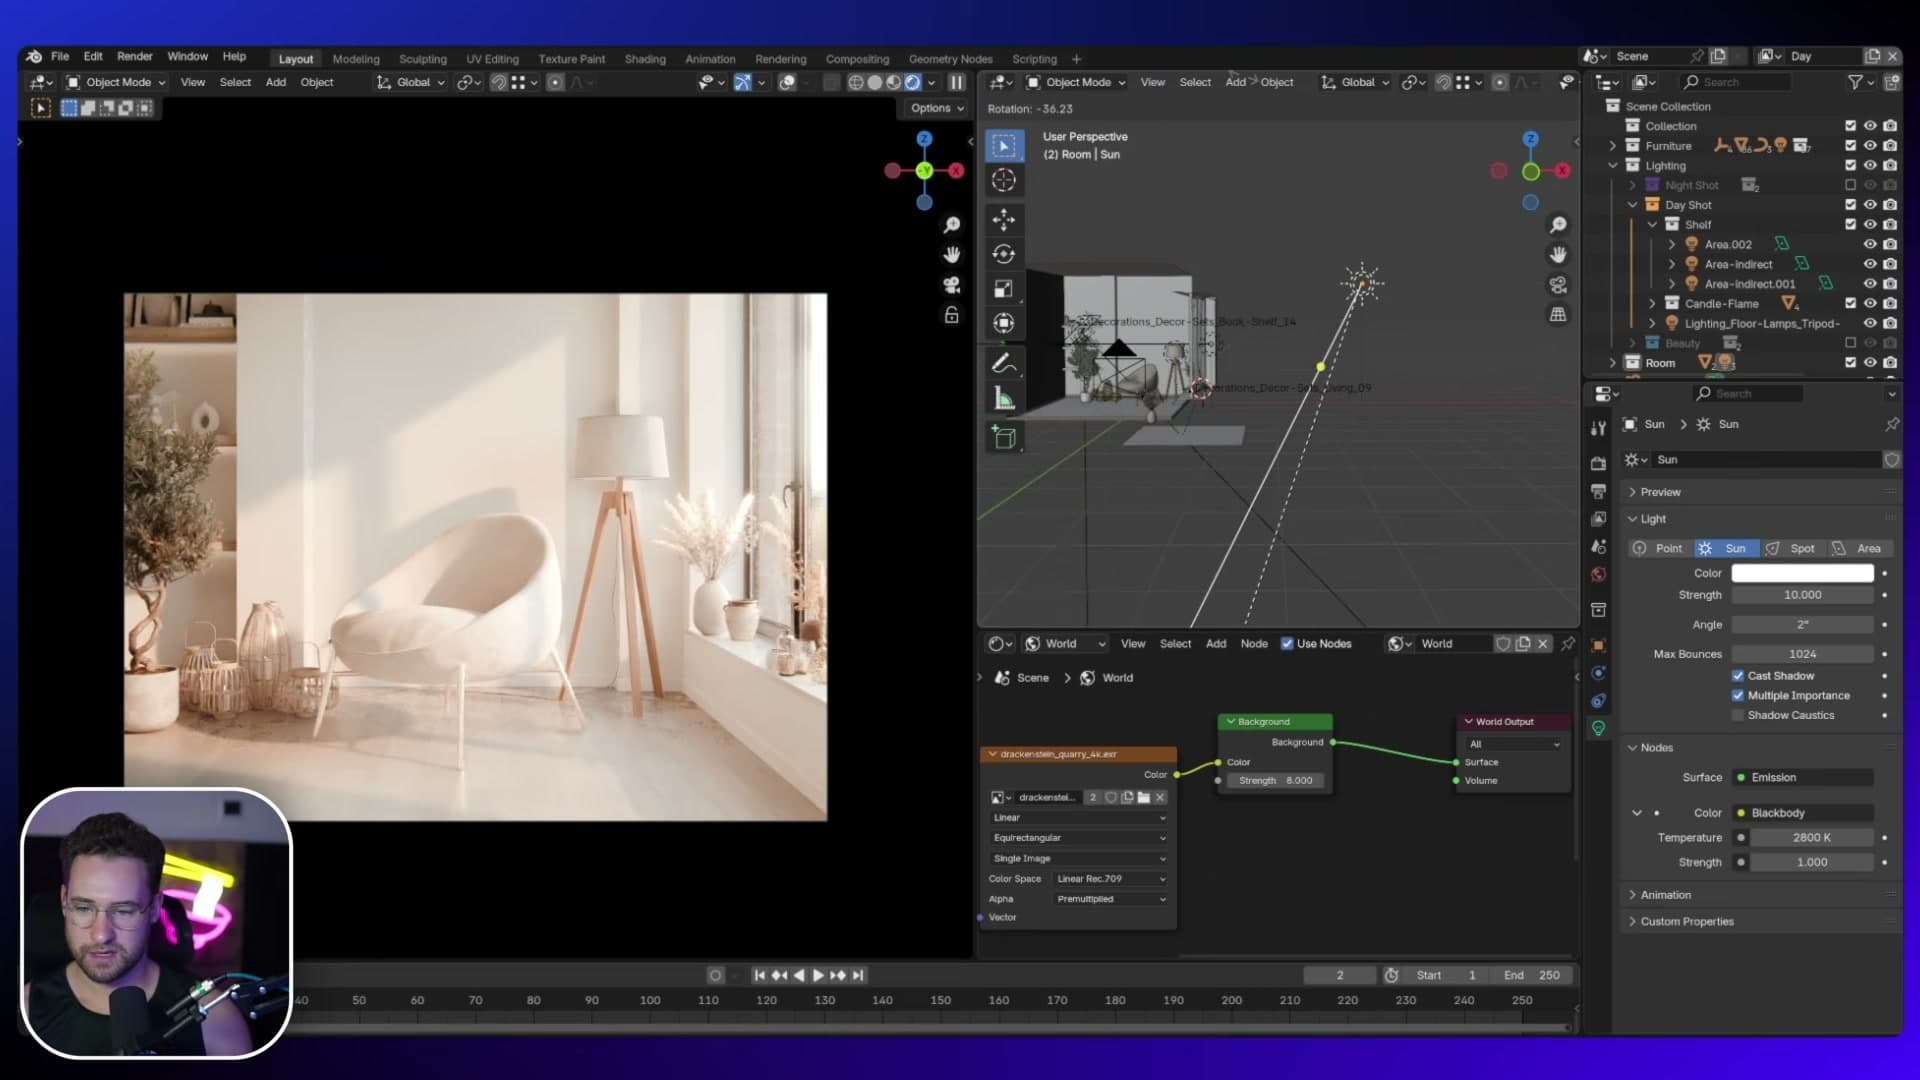
Task: Pick the Measure tool
Action: tap(1004, 399)
